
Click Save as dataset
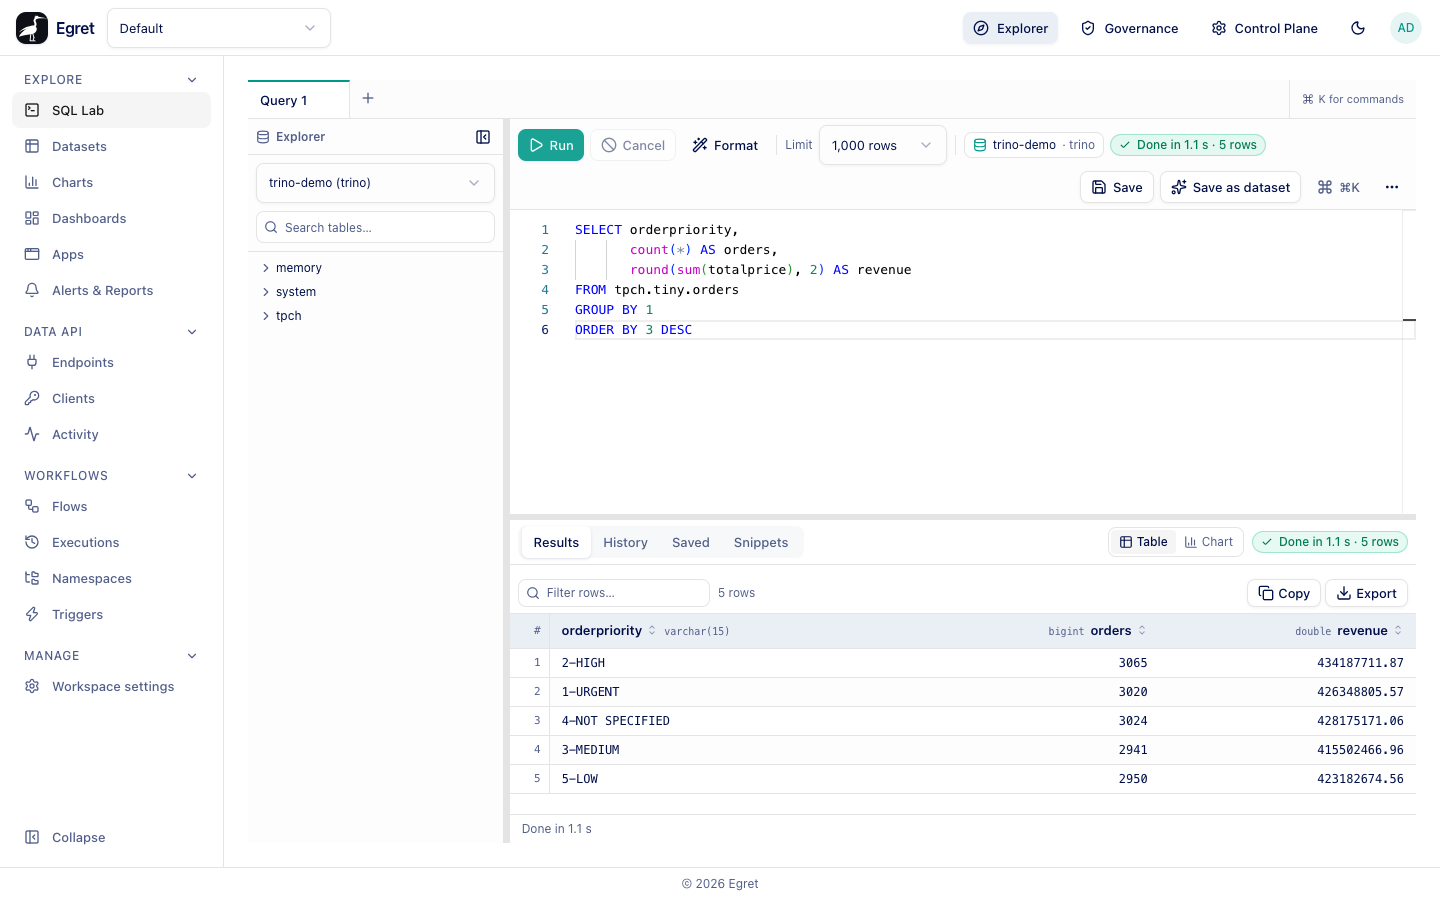pos(1230,187)
